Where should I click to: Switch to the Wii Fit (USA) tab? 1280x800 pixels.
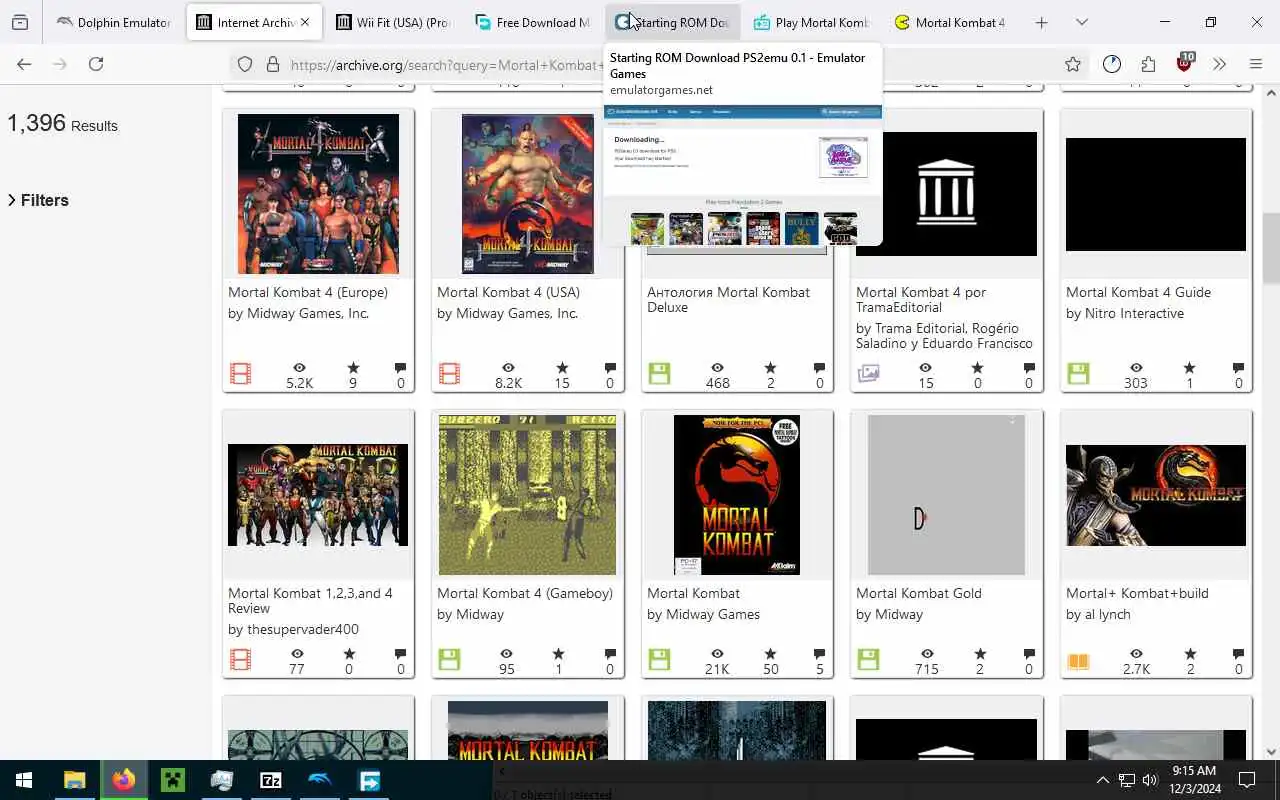(x=392, y=22)
